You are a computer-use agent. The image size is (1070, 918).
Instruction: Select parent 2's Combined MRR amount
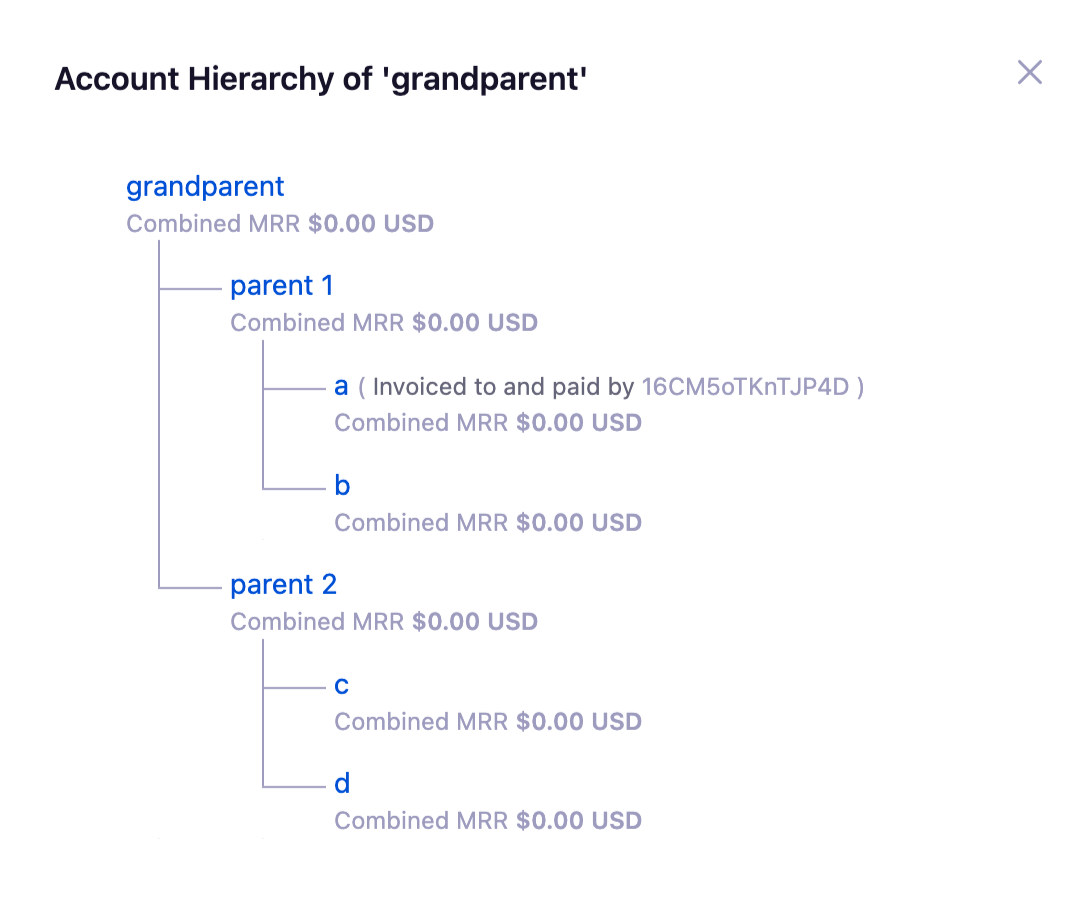click(475, 622)
